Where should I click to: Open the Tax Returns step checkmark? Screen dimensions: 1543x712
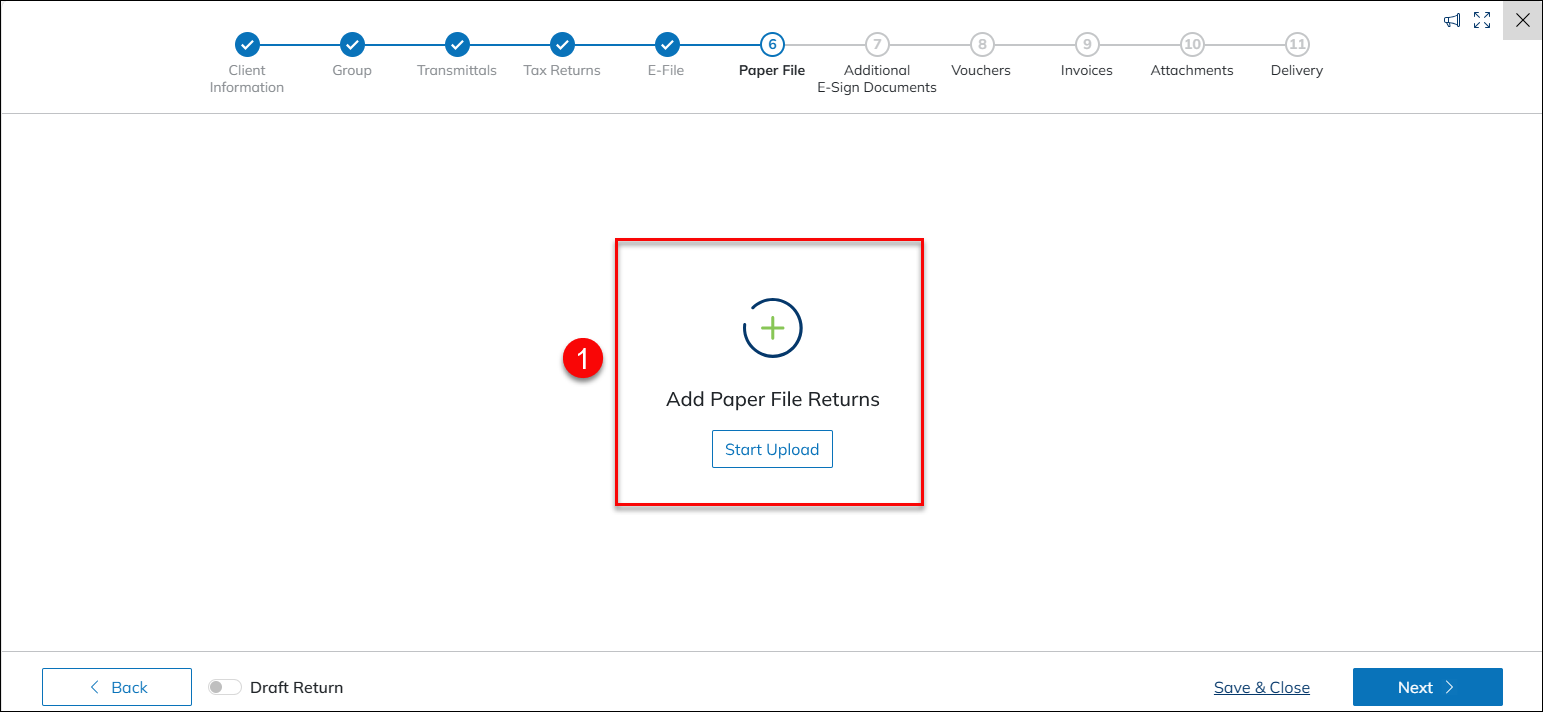[x=562, y=45]
